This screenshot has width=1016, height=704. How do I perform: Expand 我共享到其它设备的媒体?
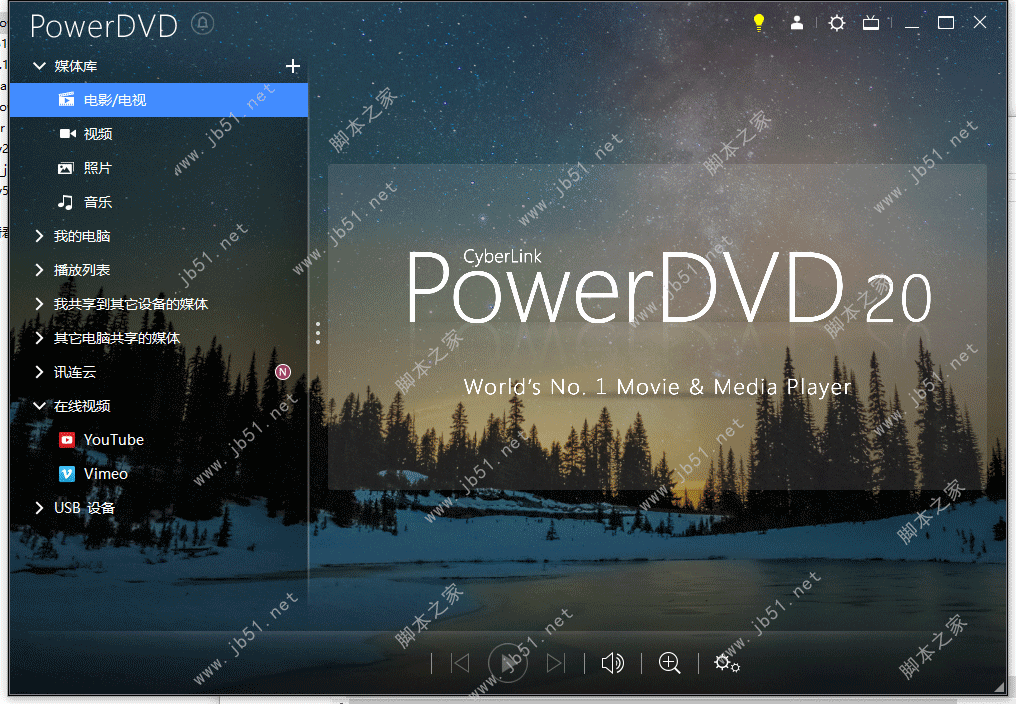point(40,304)
